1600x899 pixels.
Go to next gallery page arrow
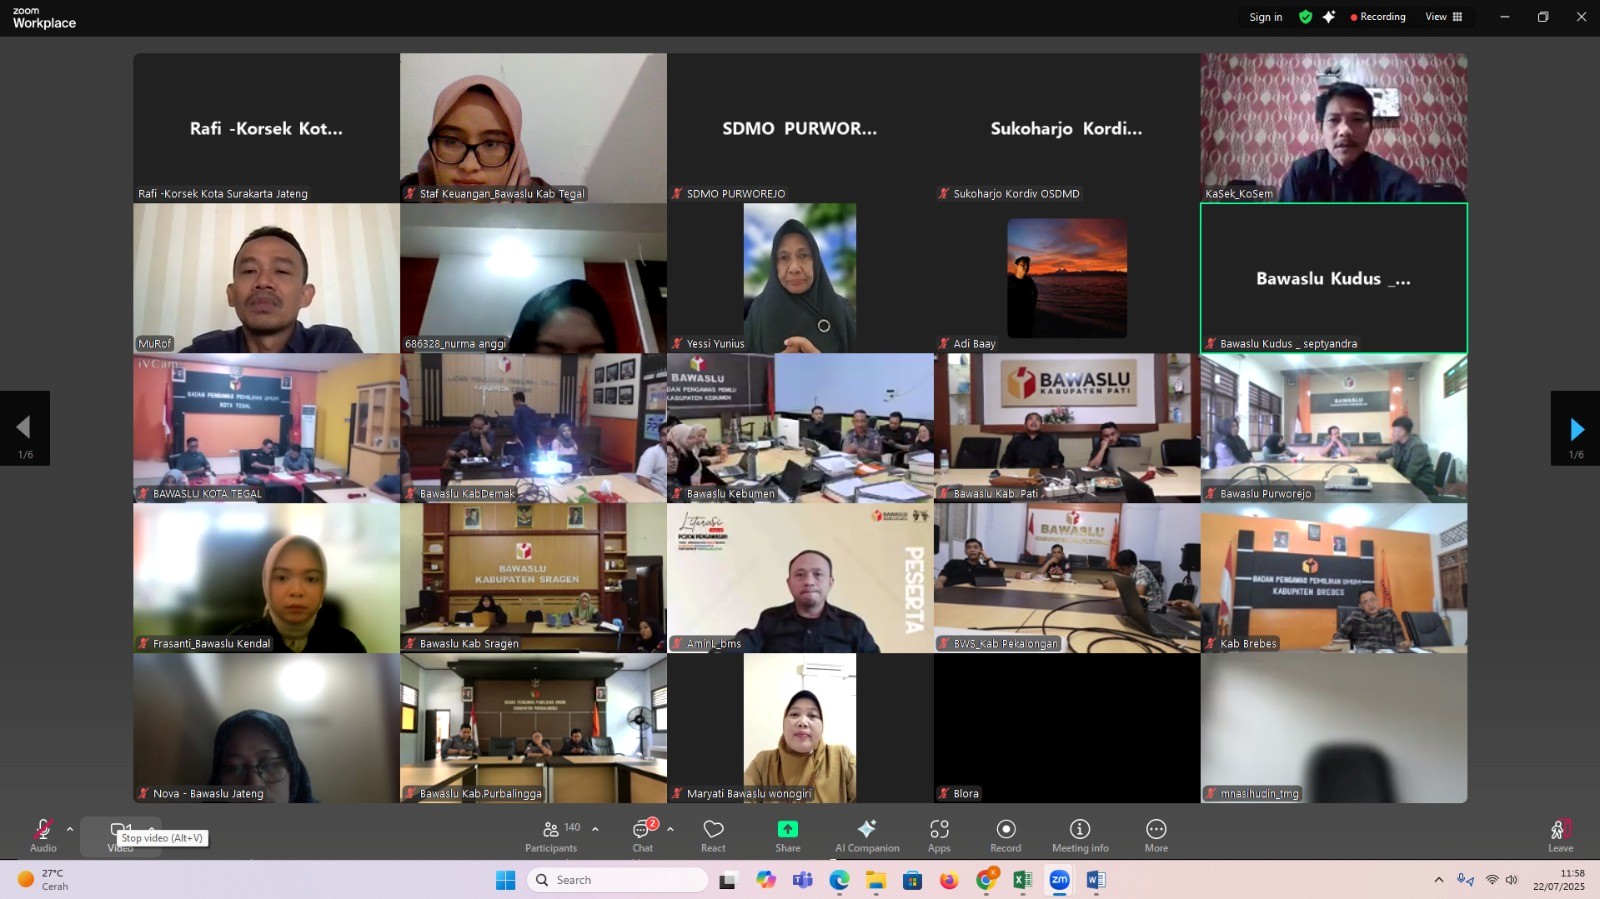point(1575,429)
